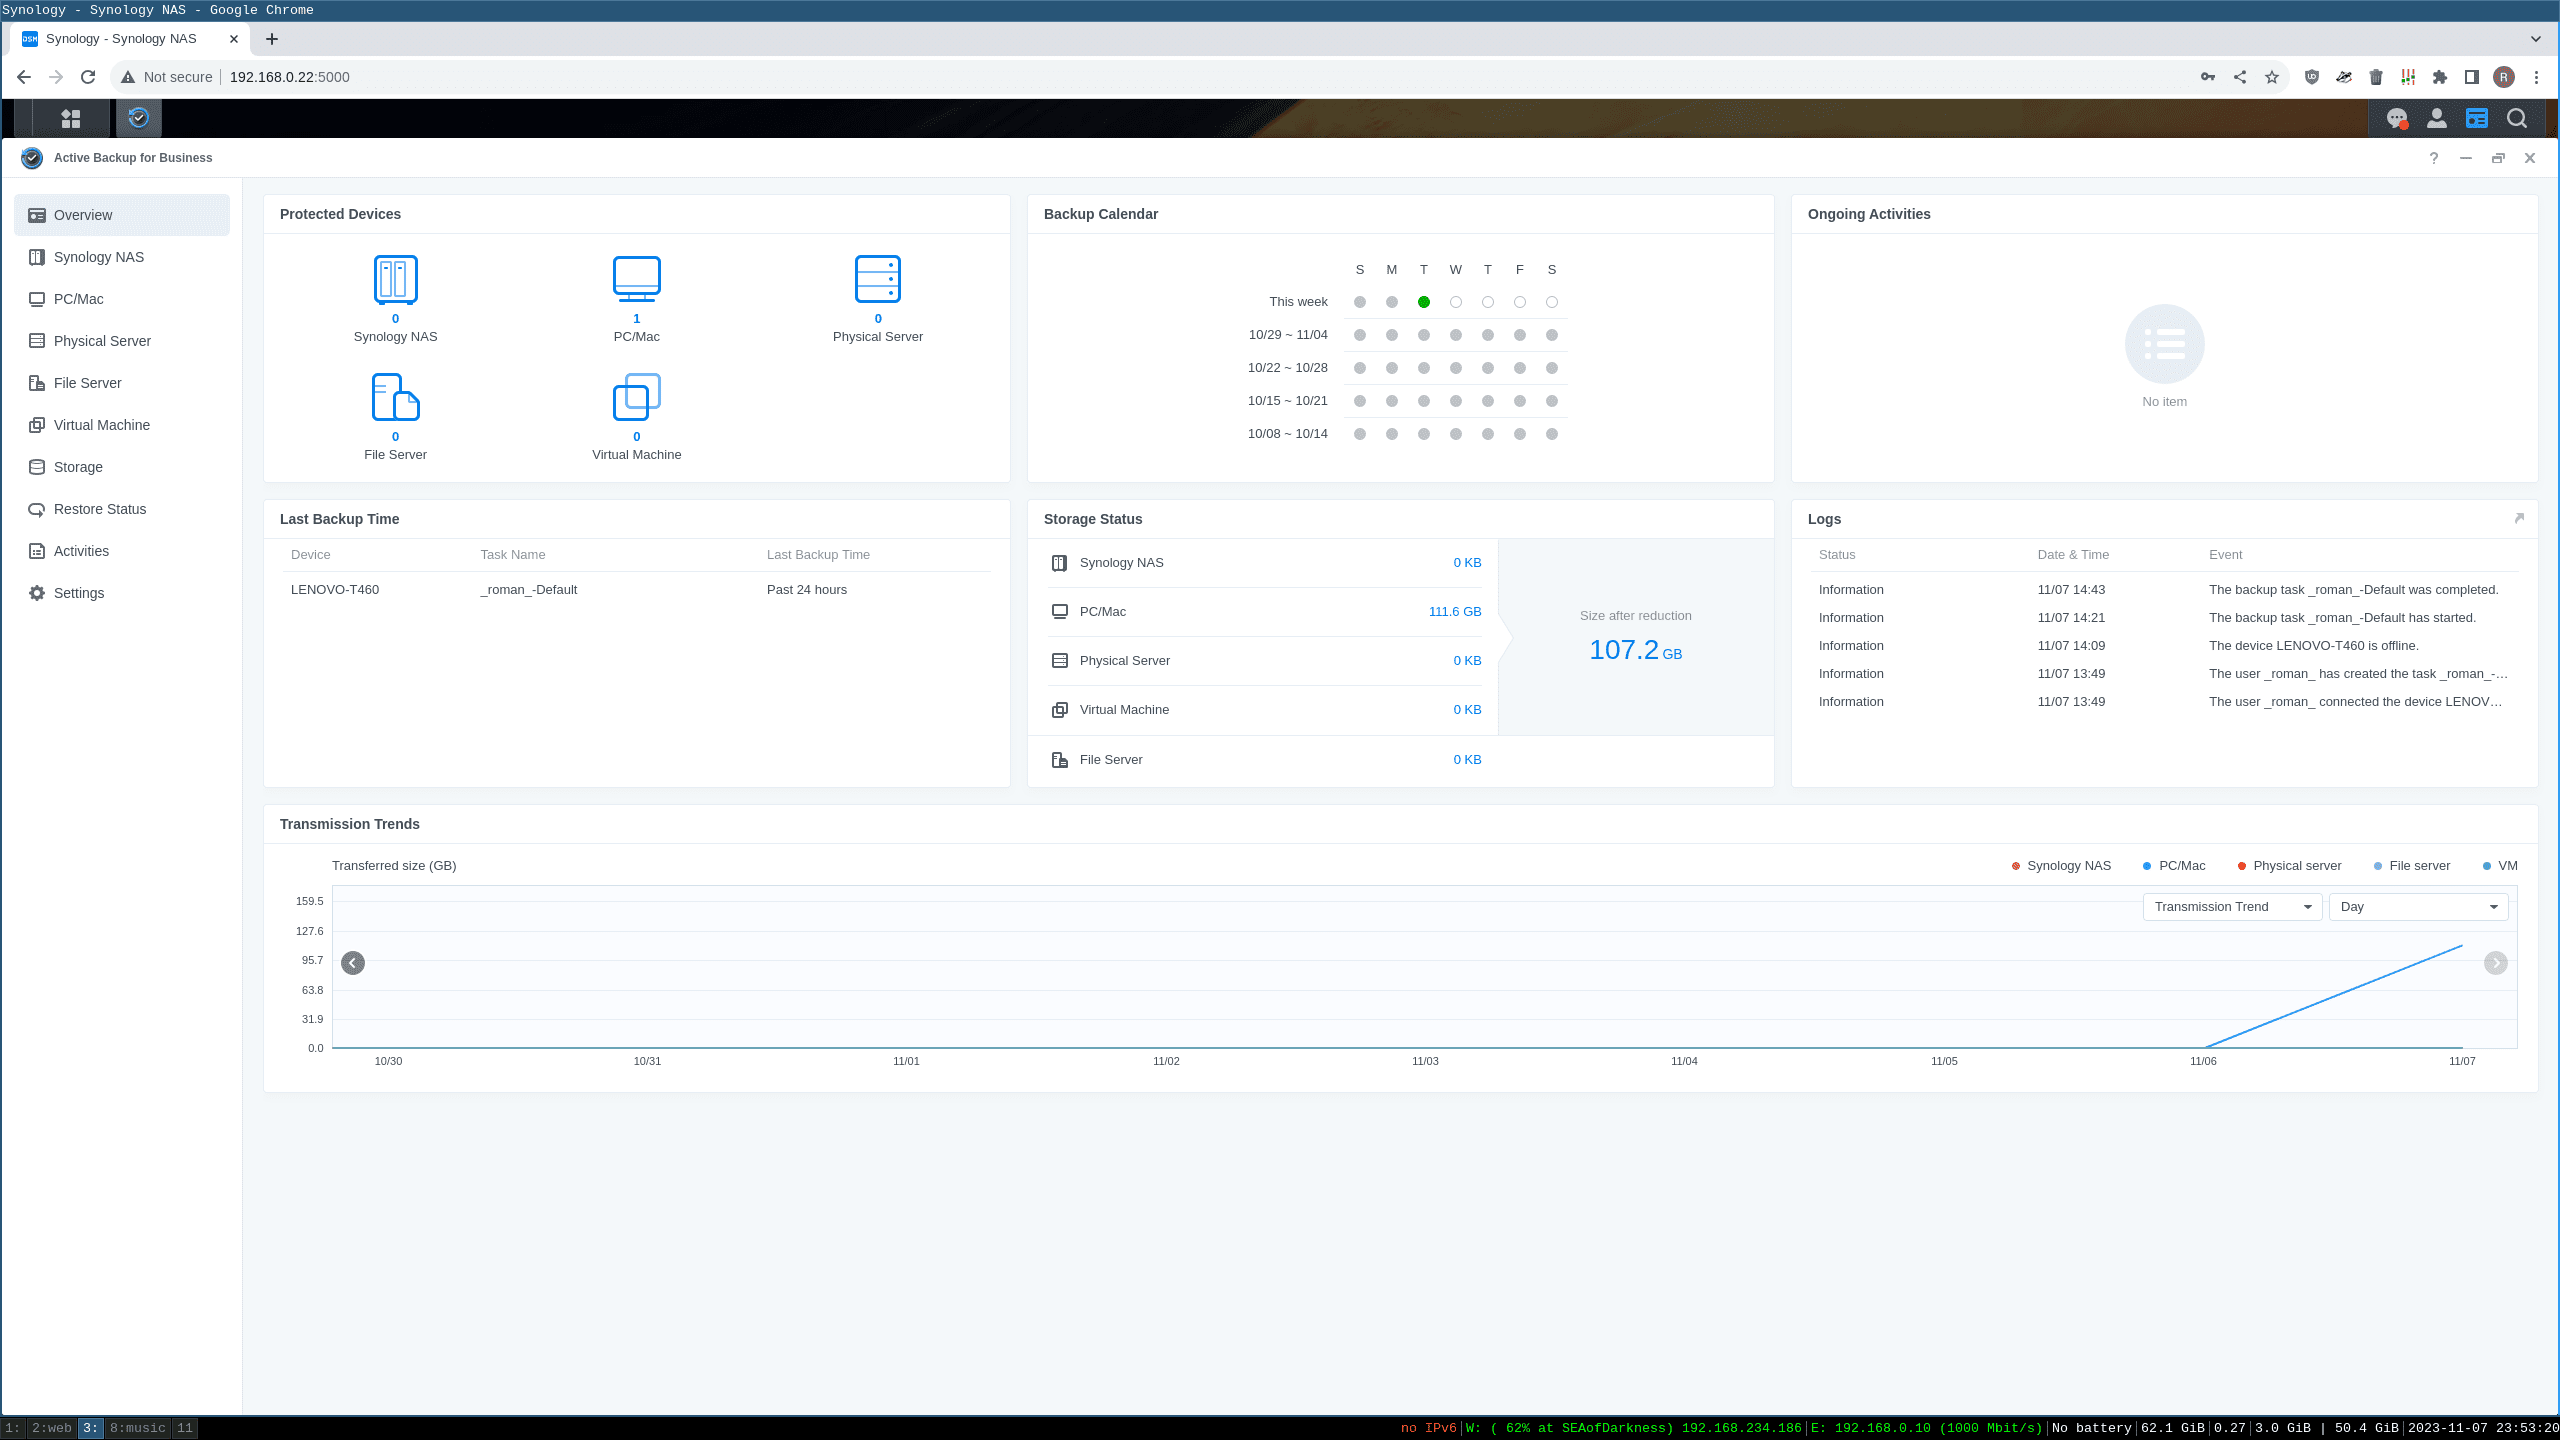Toggle PC/Mac legend in chart
The image size is (2560, 1440).
click(x=2174, y=866)
